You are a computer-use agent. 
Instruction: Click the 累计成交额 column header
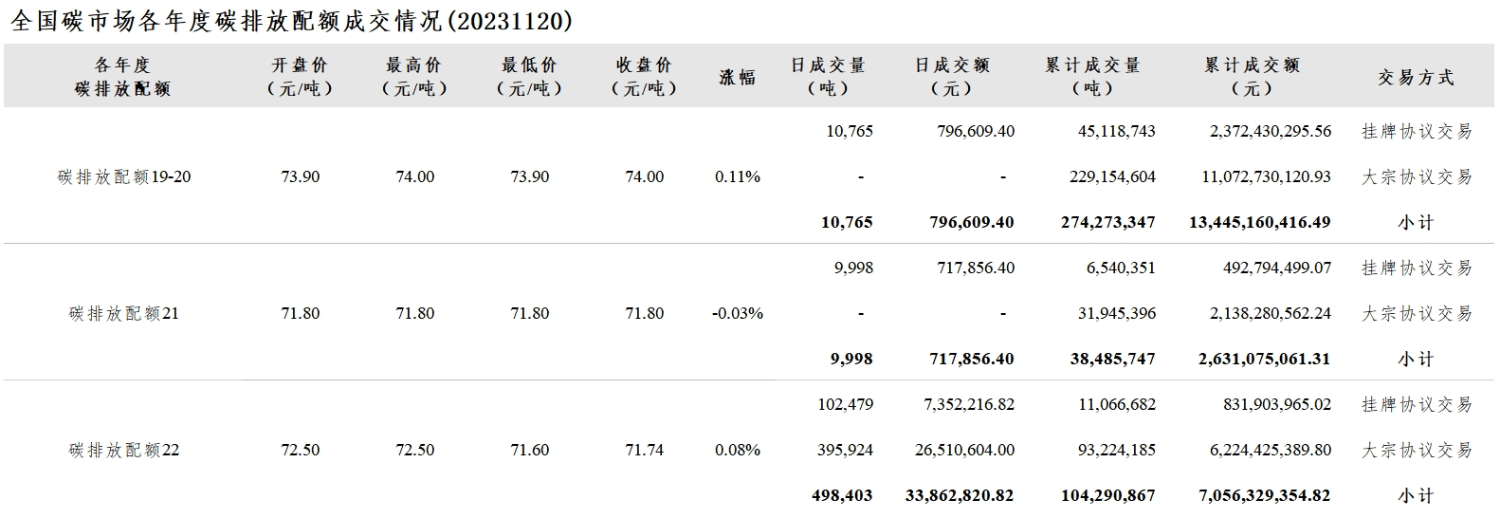1253,76
